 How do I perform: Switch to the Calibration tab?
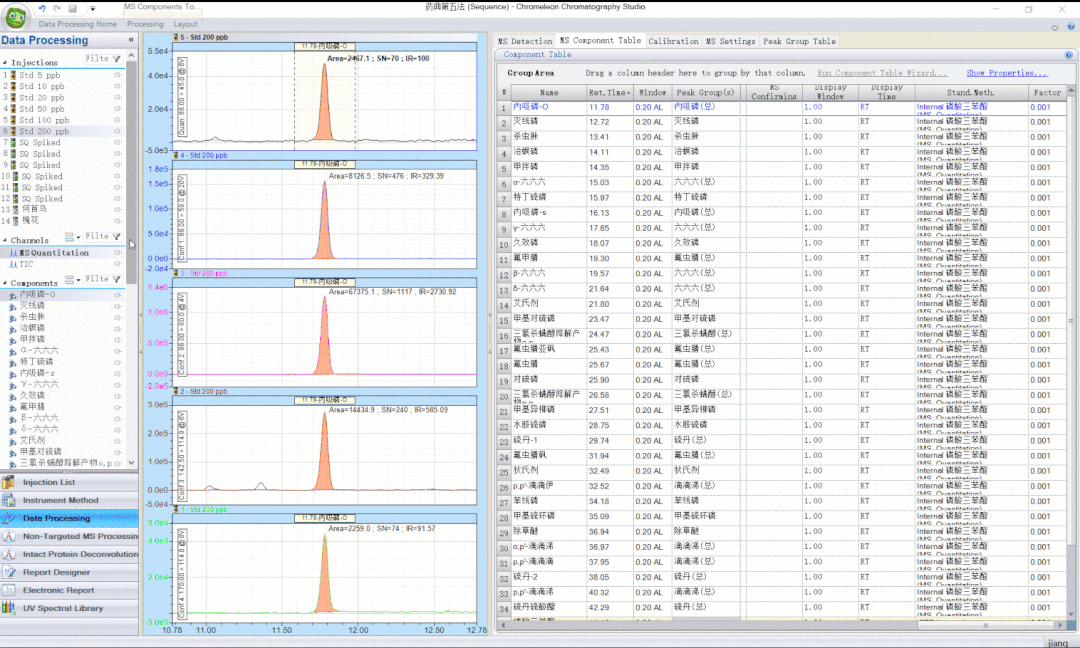(673, 41)
